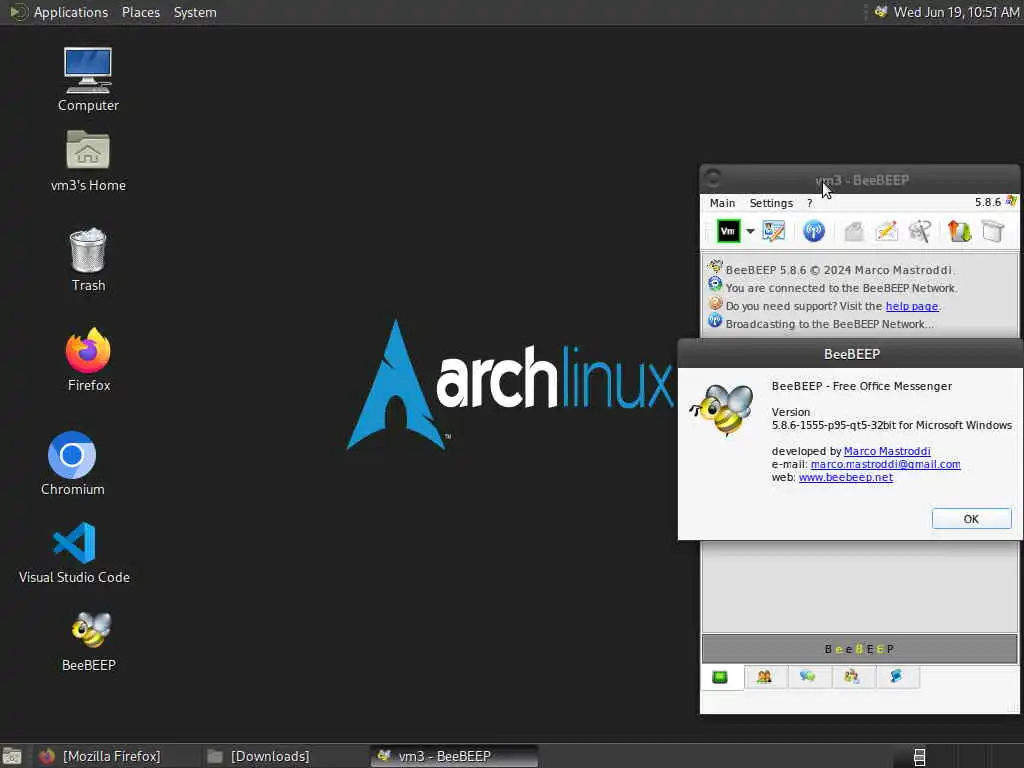Image resolution: width=1024 pixels, height=768 pixels.
Task: Click the show desktop icon at taskbar left
Action: coord(12,757)
